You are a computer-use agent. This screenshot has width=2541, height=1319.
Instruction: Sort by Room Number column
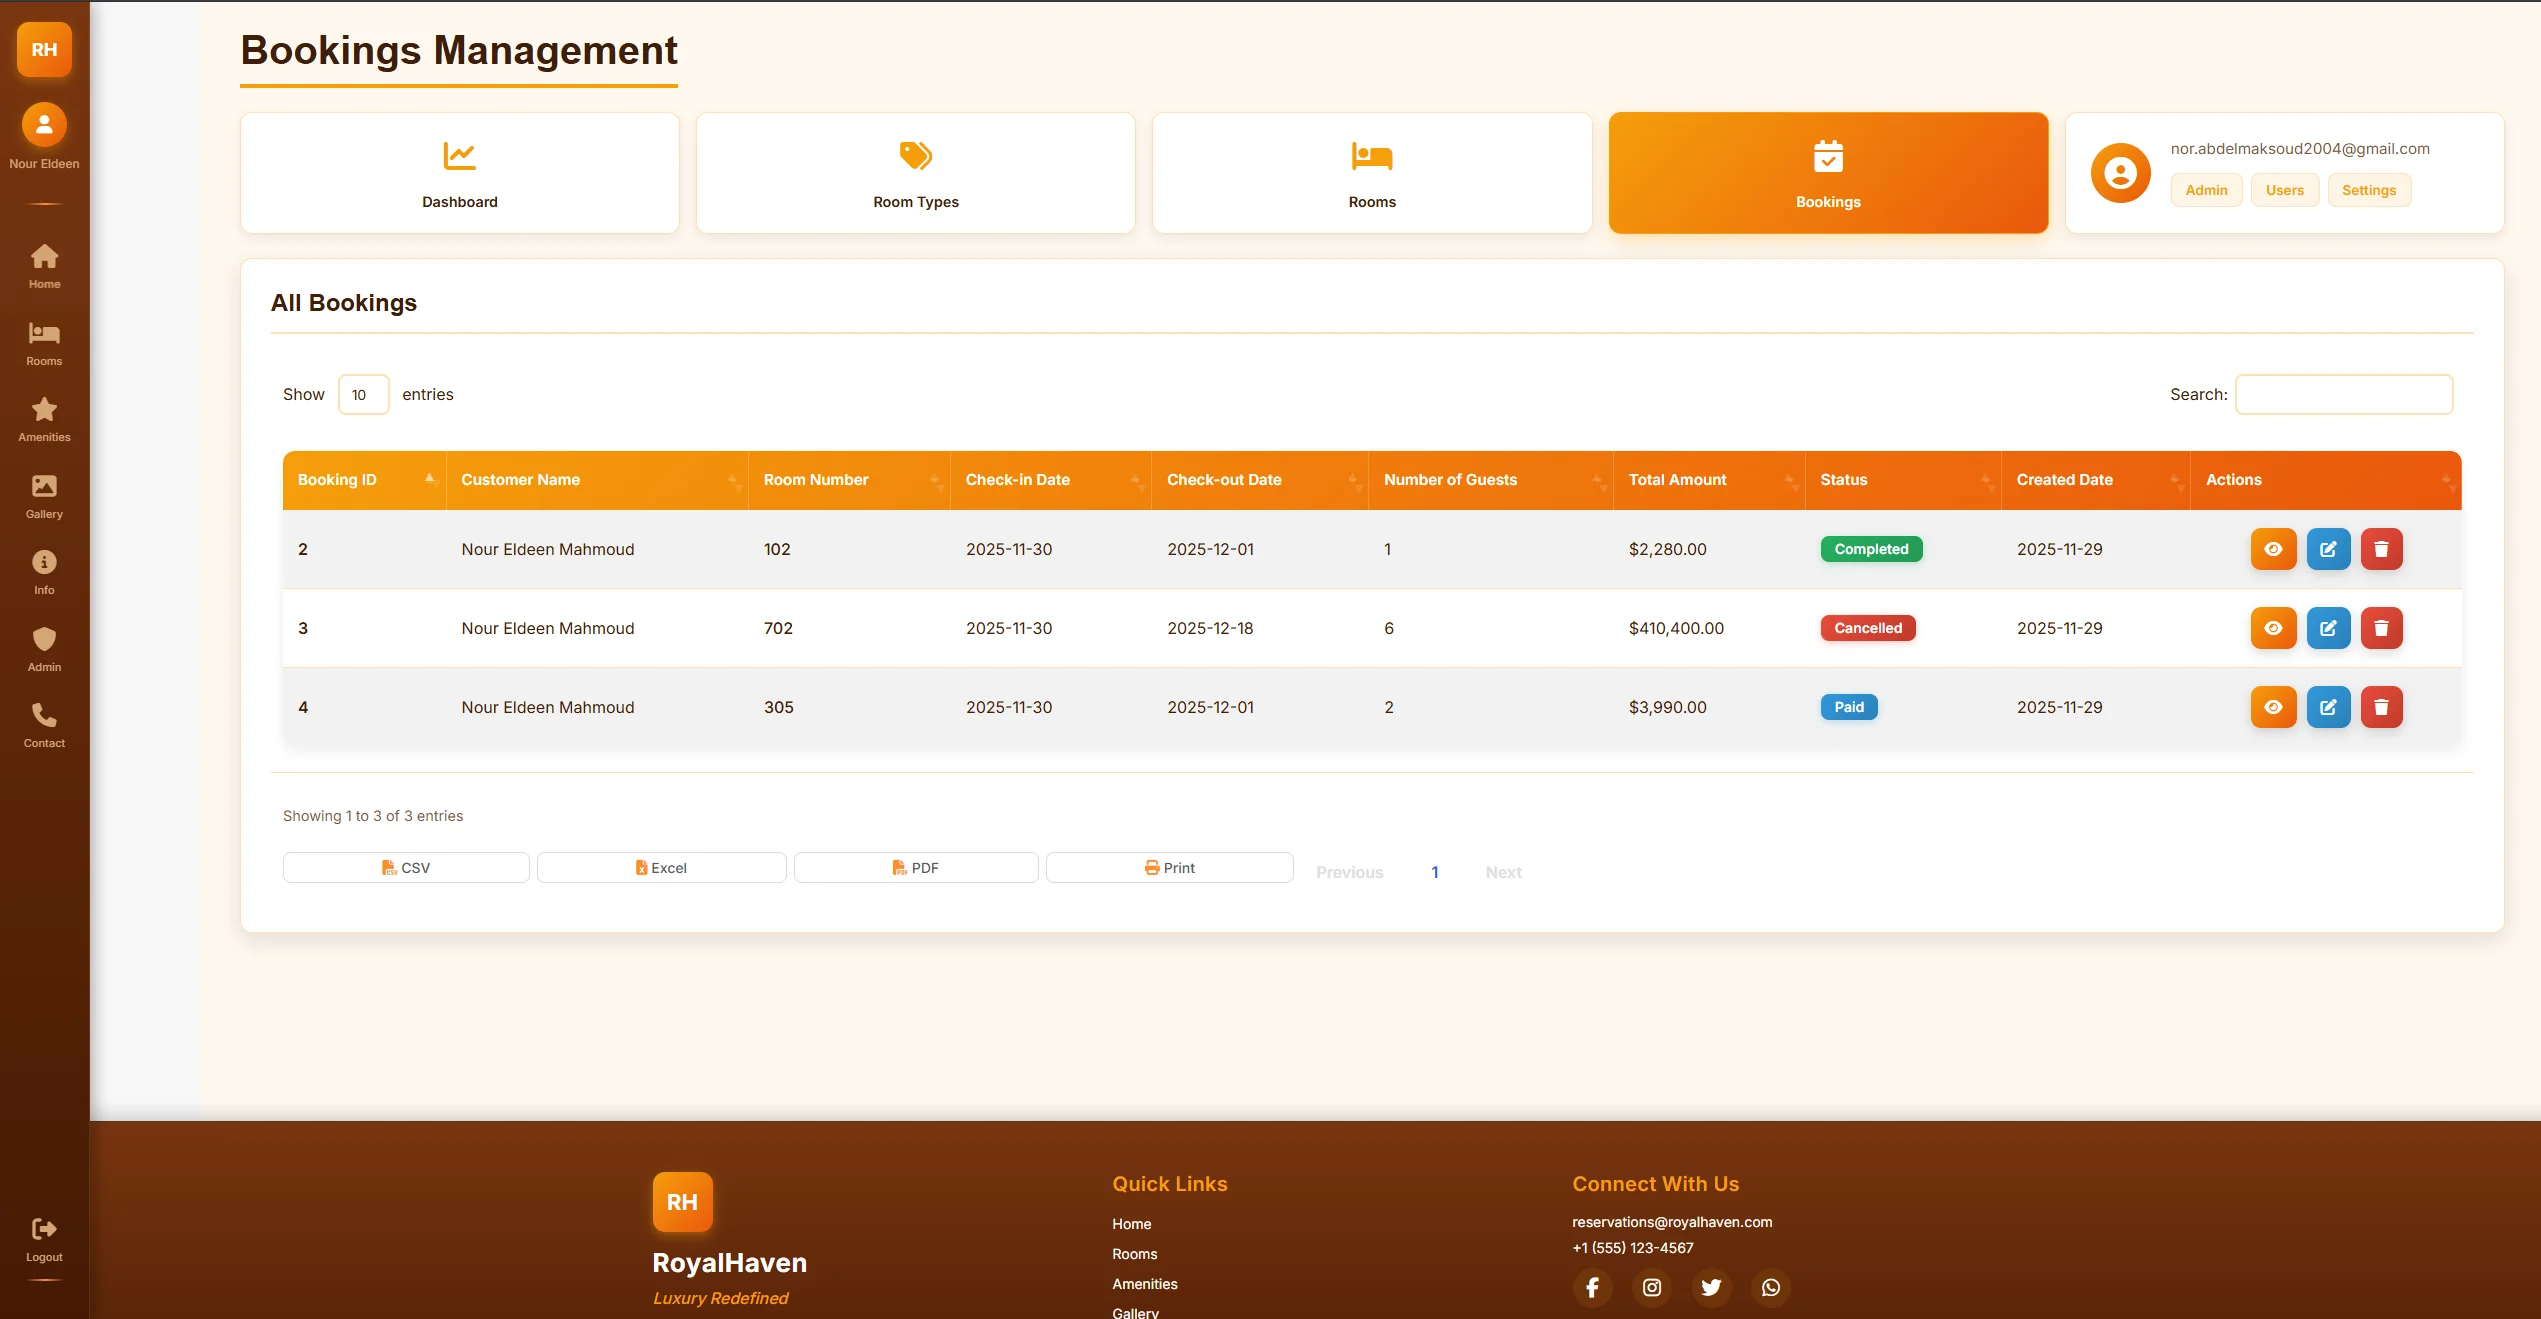(849, 480)
